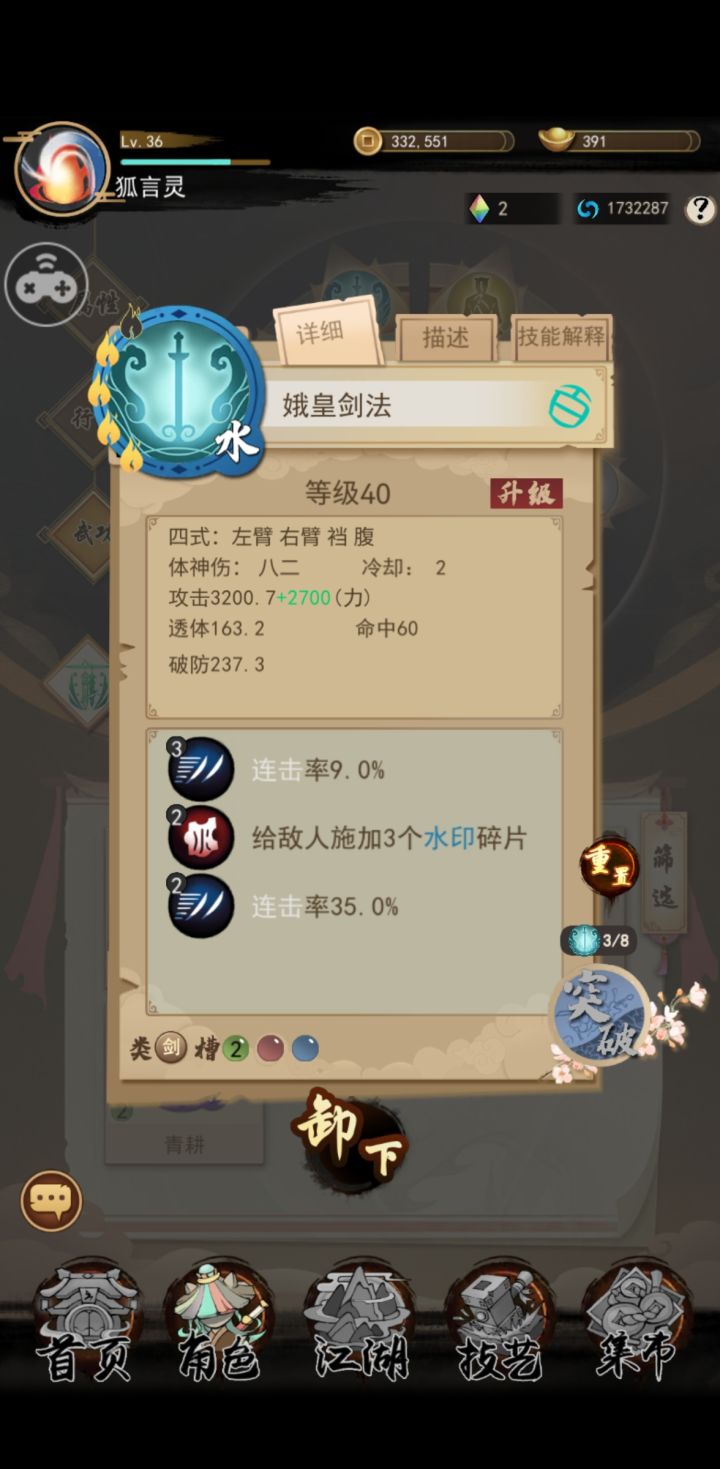Select the 连击率9.0% skill icon

point(201,770)
